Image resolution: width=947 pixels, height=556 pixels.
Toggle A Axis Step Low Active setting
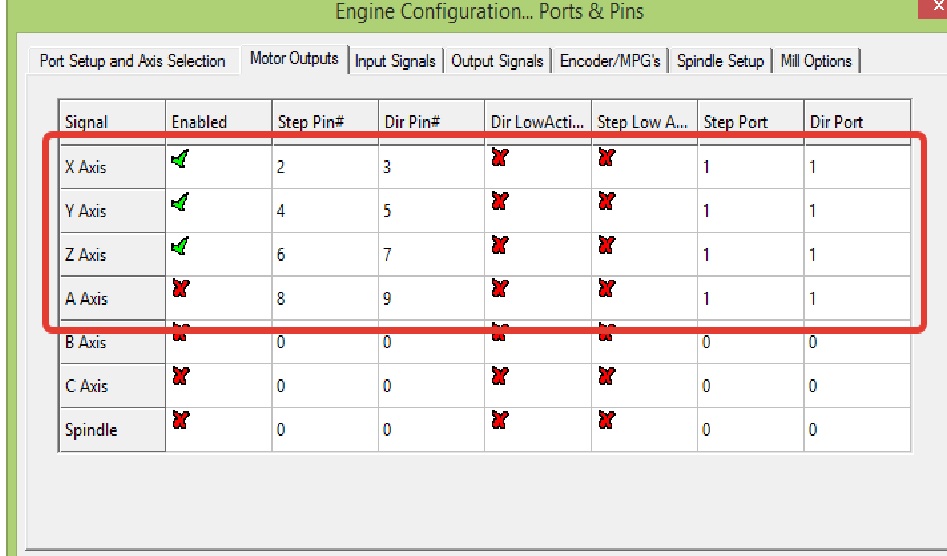click(606, 290)
